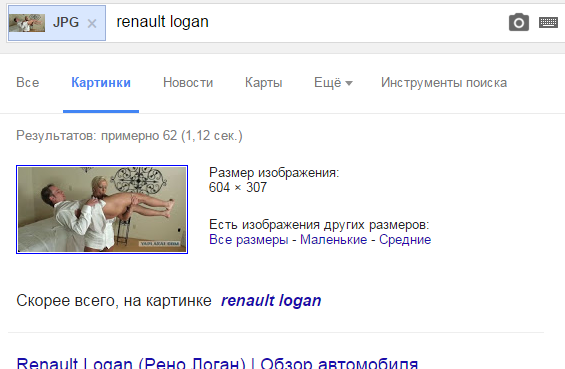This screenshot has width=565, height=369.
Task: Click the small JPG thumbnail in search box
Action: pyautogui.click(x=27, y=23)
